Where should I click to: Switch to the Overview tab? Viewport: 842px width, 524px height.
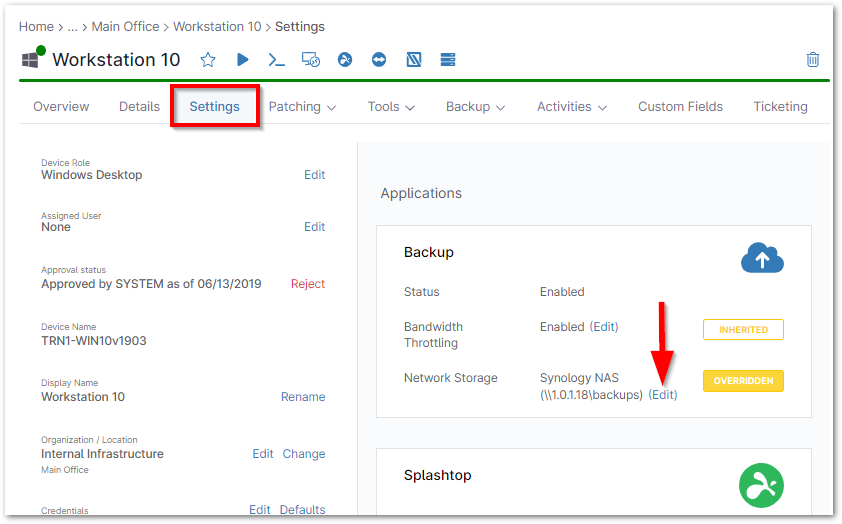pyautogui.click(x=61, y=107)
